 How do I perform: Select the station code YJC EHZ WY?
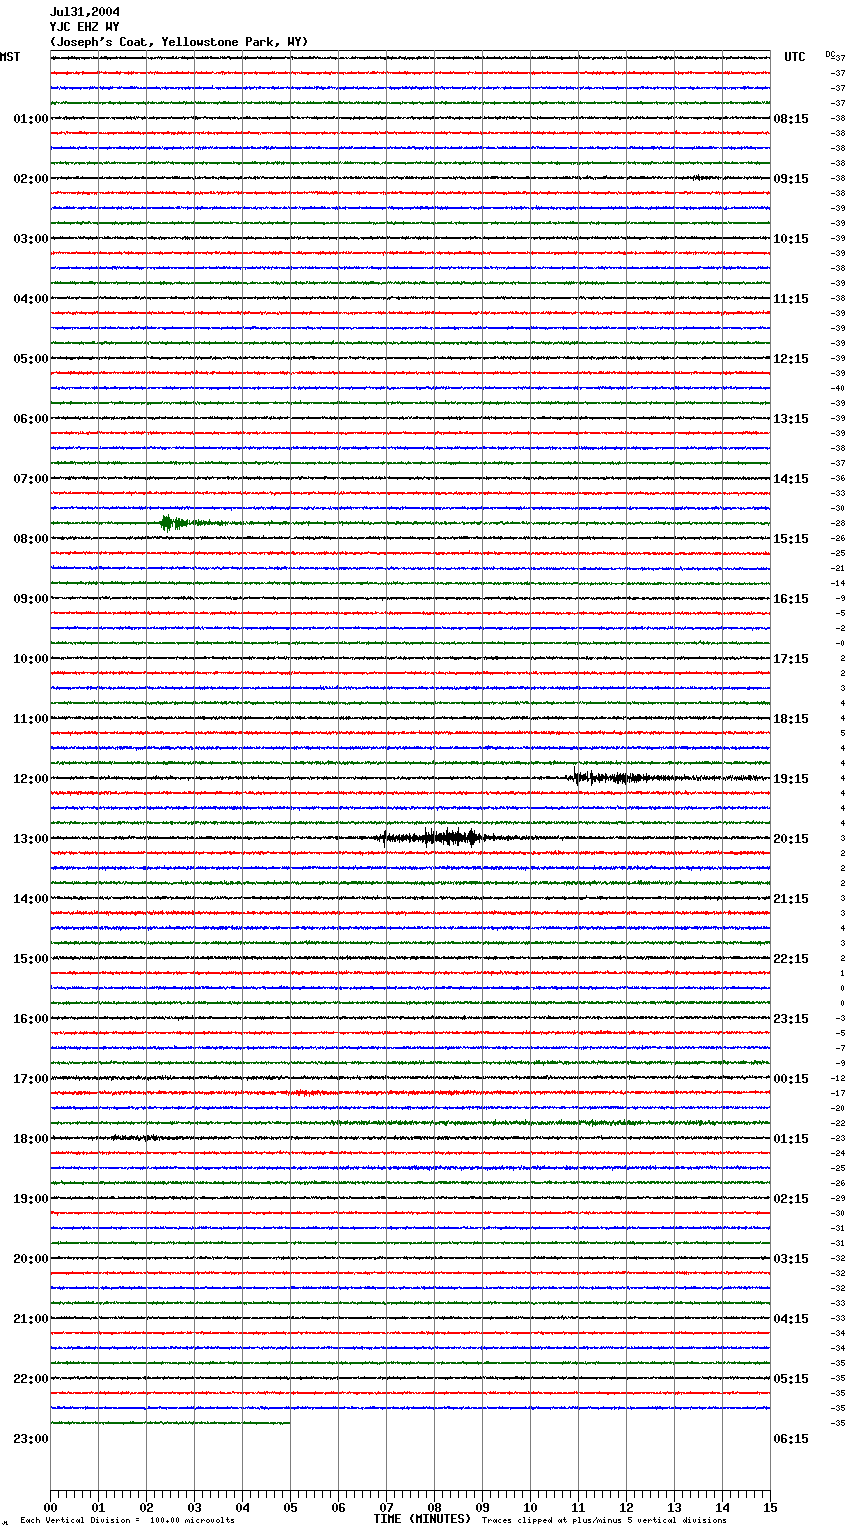pyautogui.click(x=85, y=27)
